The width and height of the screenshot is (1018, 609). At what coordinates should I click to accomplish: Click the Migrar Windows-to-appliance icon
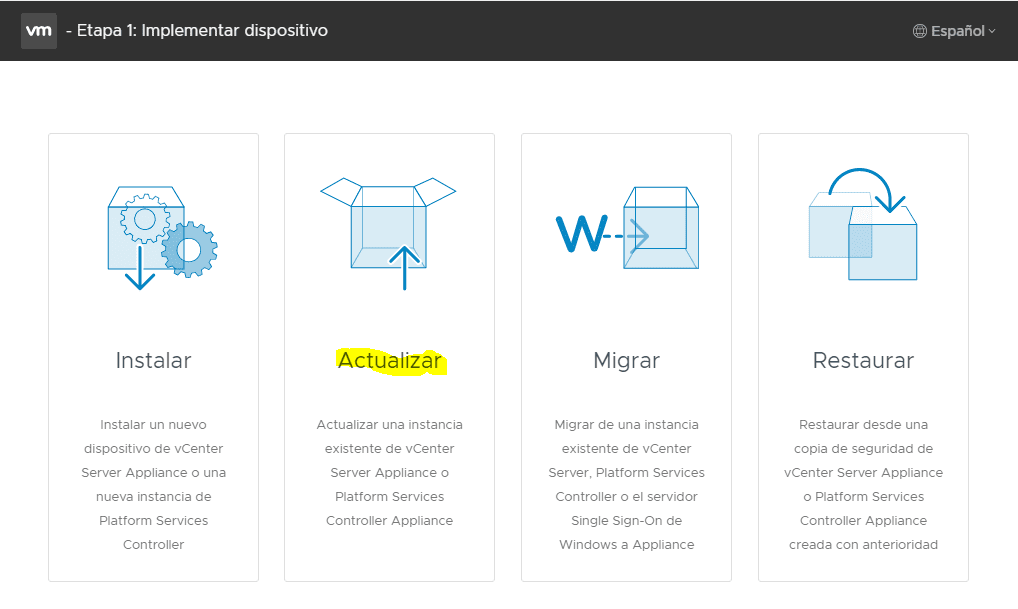(x=625, y=228)
